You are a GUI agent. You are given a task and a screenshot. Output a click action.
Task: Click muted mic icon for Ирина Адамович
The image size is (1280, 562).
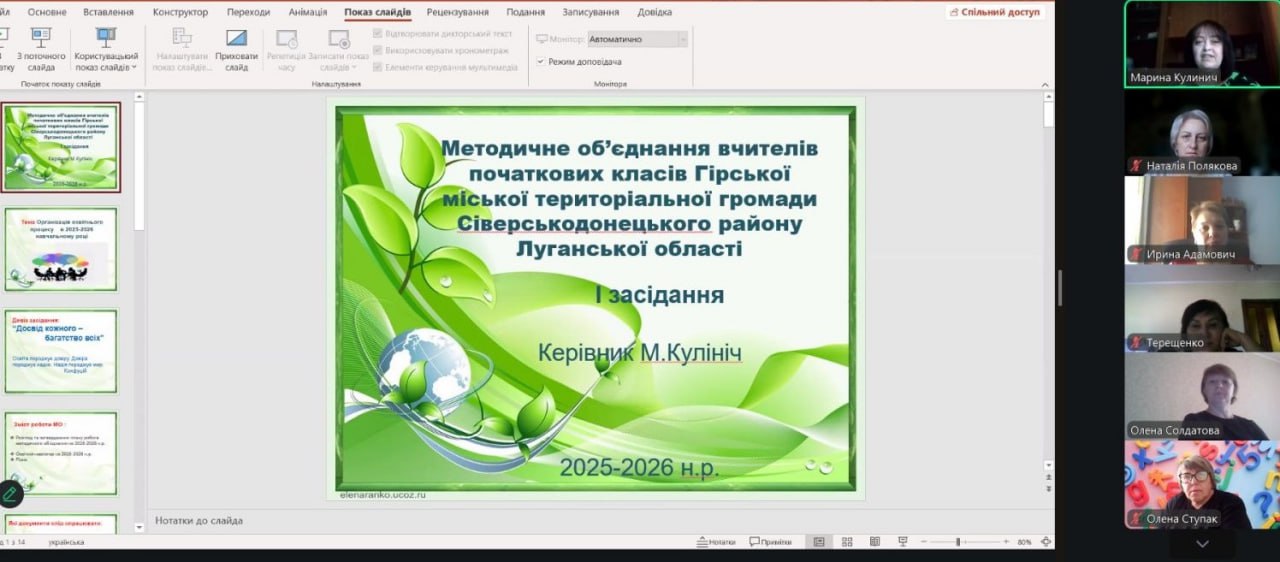(x=1137, y=254)
